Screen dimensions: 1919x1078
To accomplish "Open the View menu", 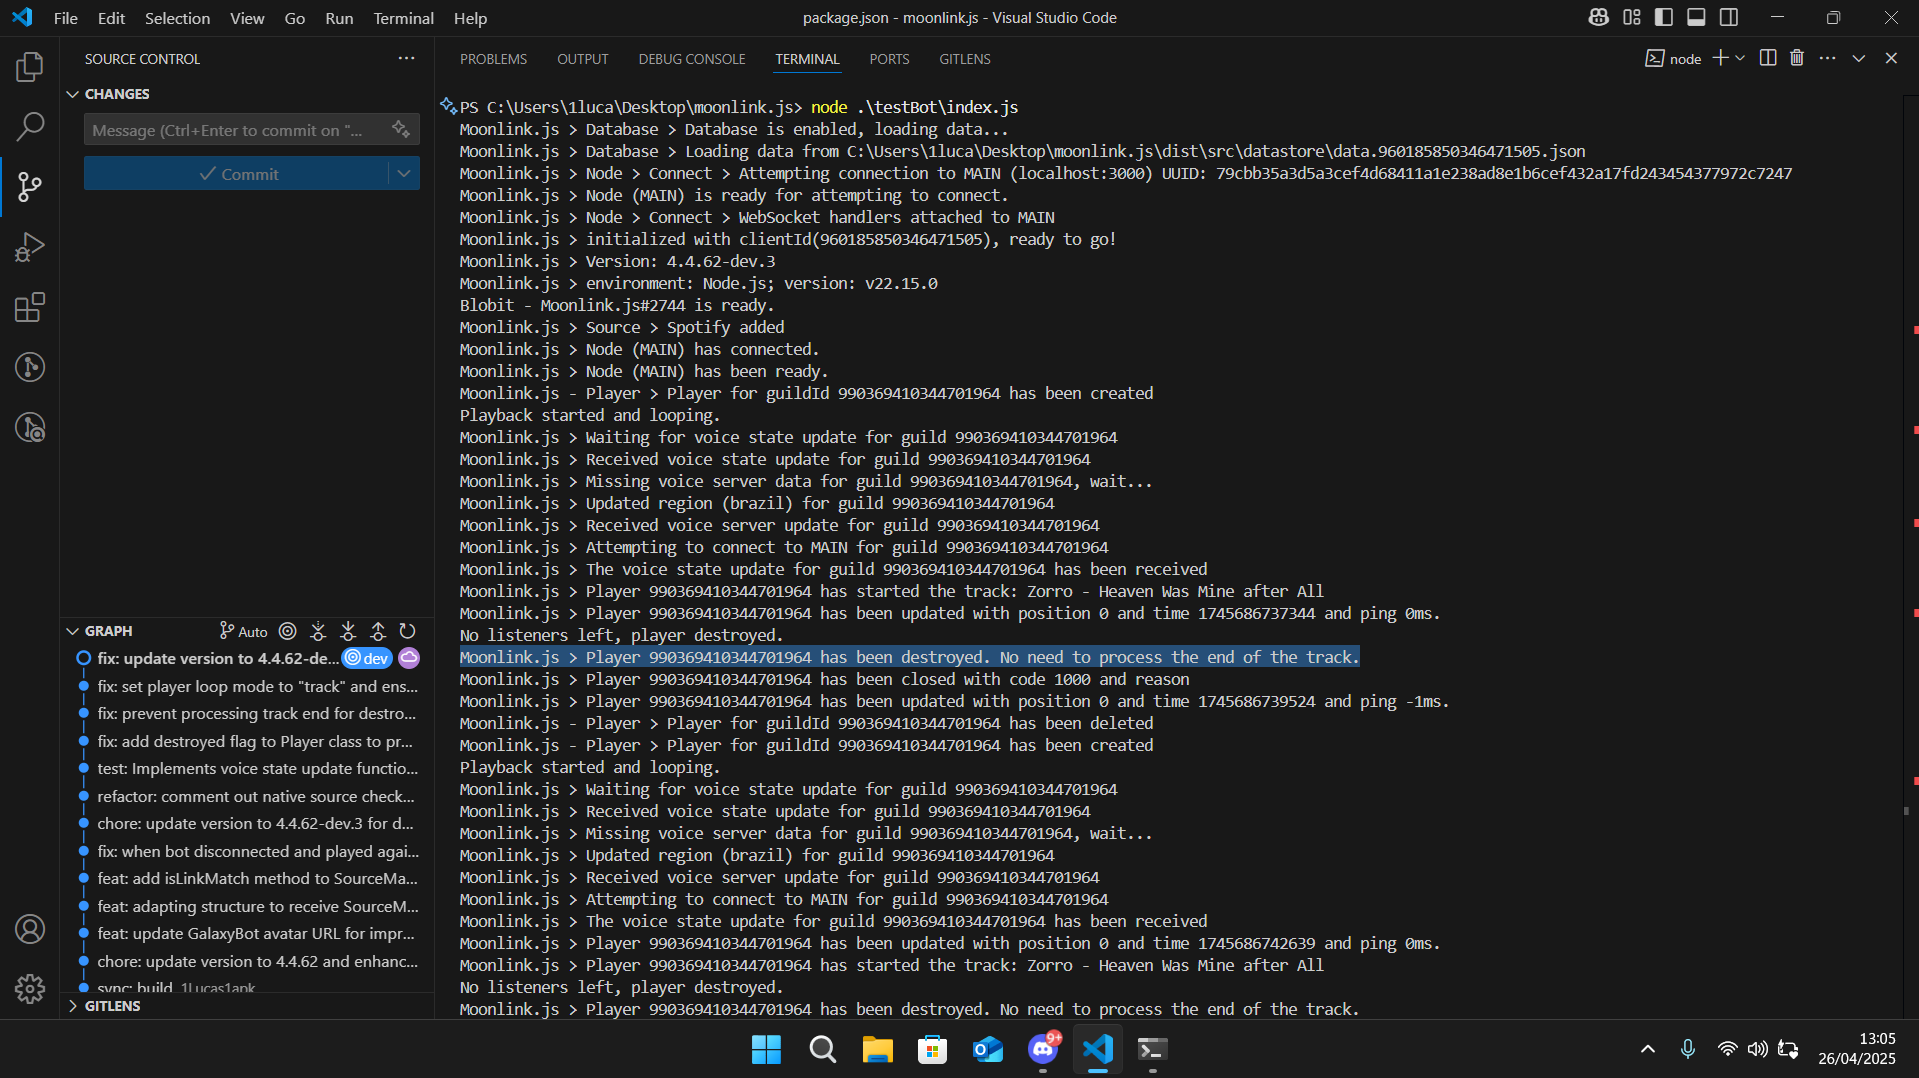I will (x=247, y=18).
